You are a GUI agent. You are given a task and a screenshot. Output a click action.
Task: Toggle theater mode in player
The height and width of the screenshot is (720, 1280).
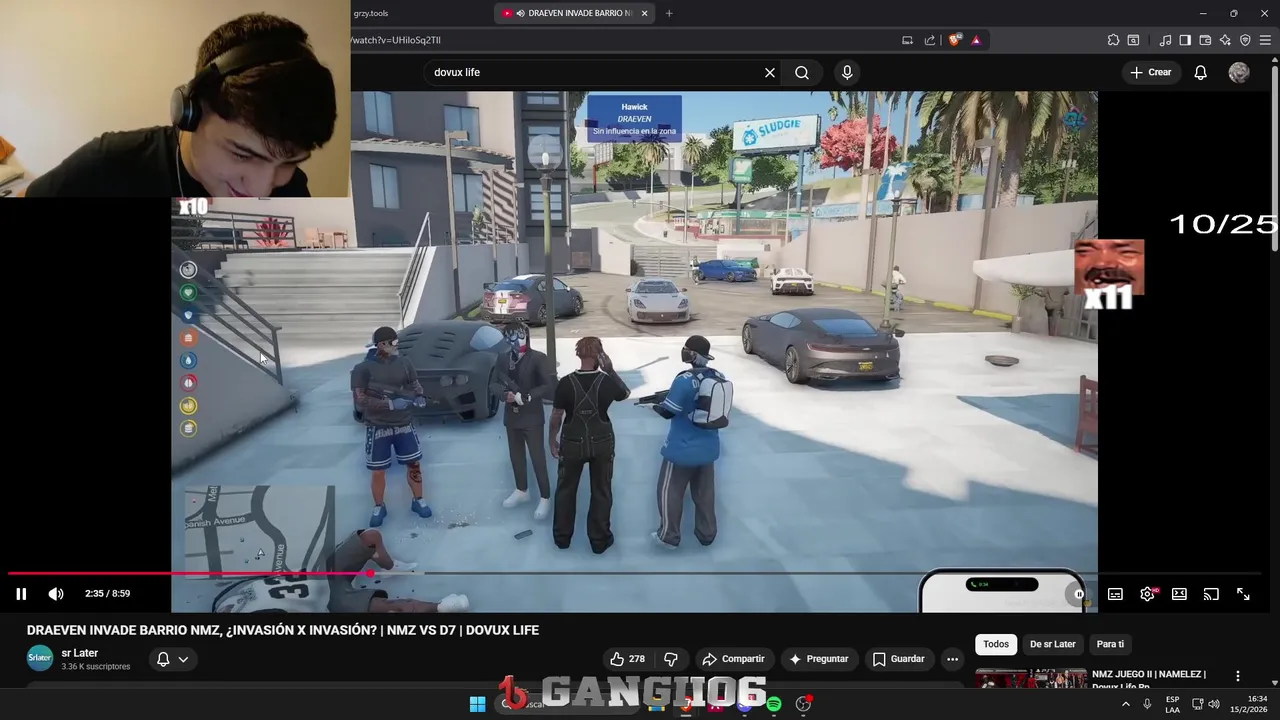tap(1179, 594)
